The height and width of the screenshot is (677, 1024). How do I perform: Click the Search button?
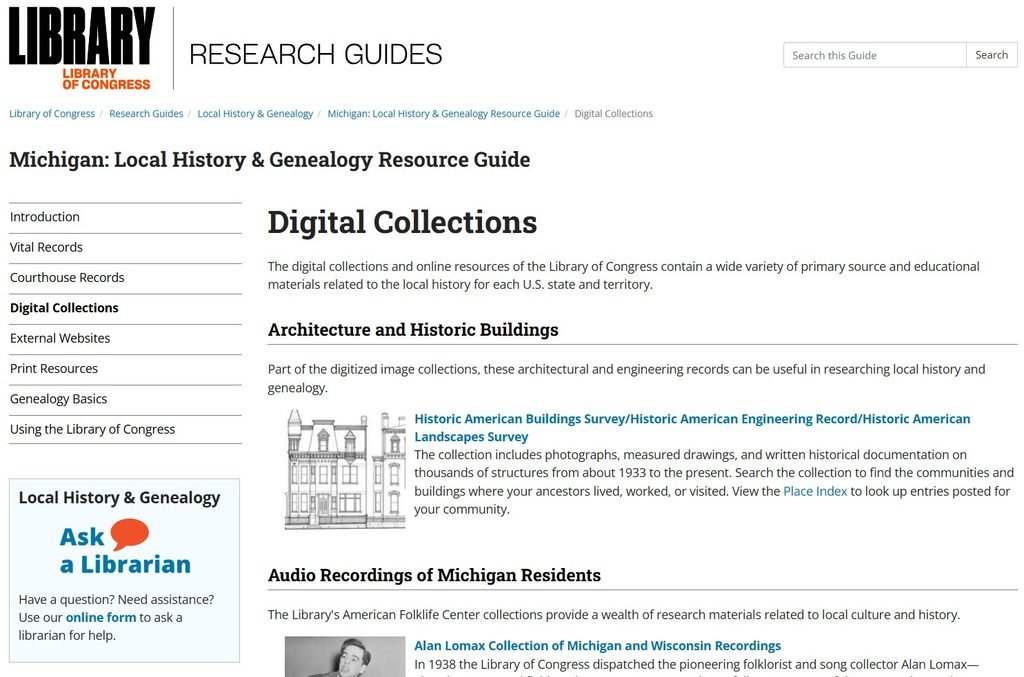pos(991,55)
